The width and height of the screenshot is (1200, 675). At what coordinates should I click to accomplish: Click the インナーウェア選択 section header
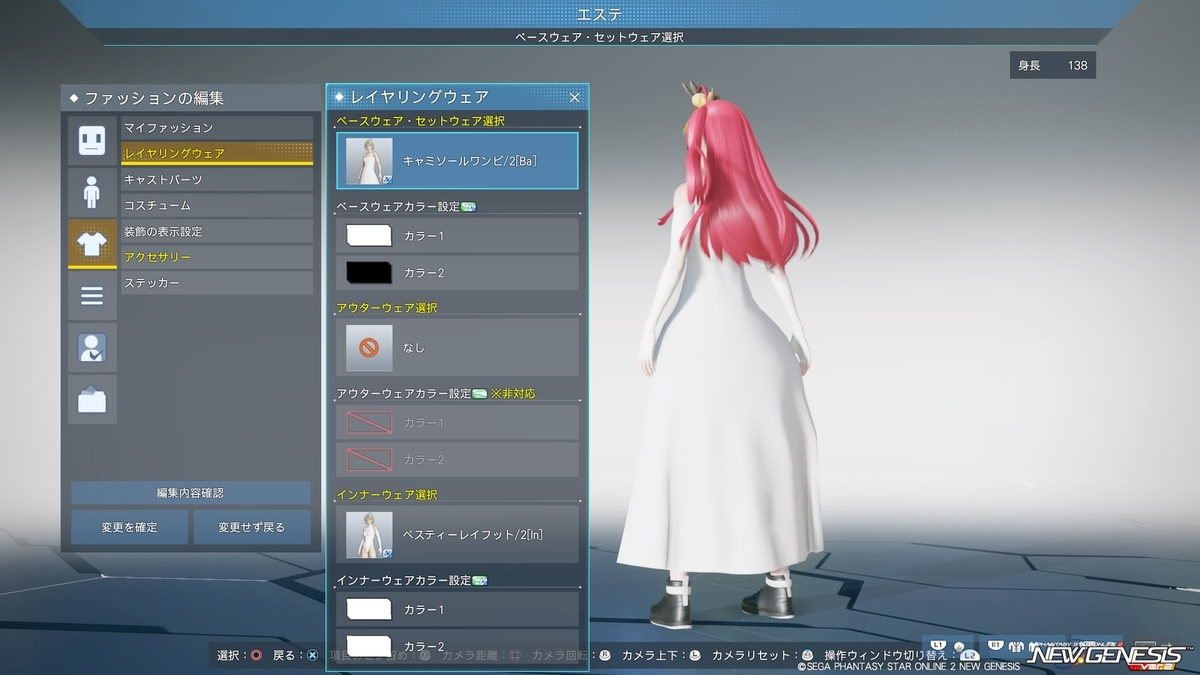pos(387,495)
